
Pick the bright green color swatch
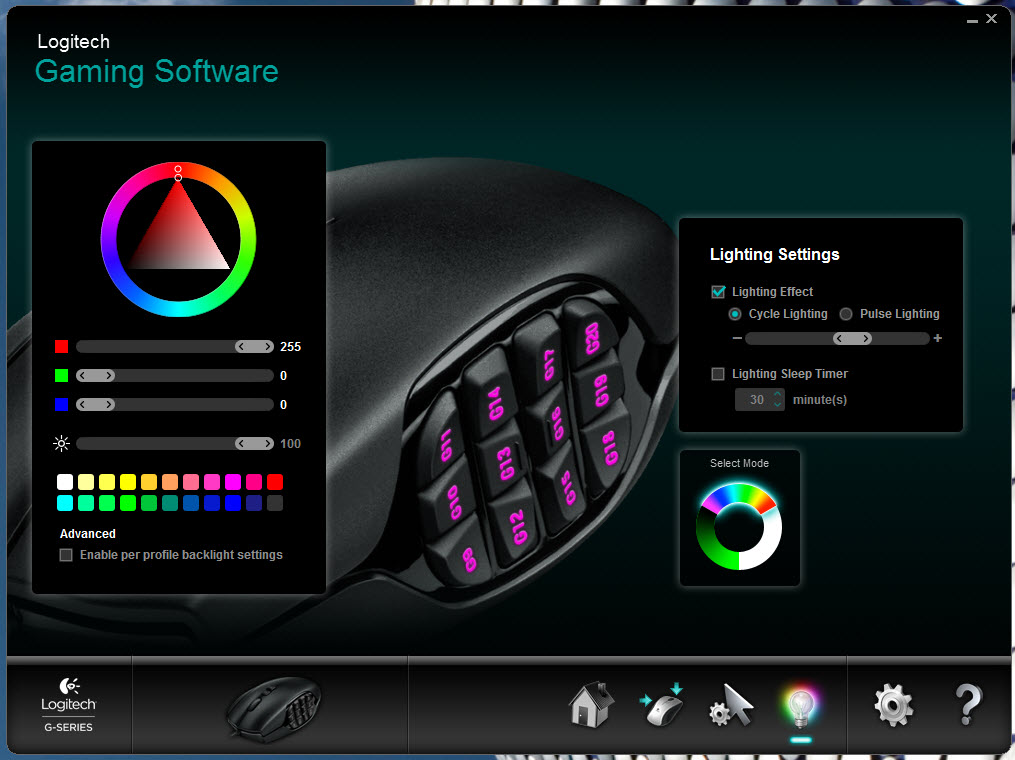tap(128, 503)
